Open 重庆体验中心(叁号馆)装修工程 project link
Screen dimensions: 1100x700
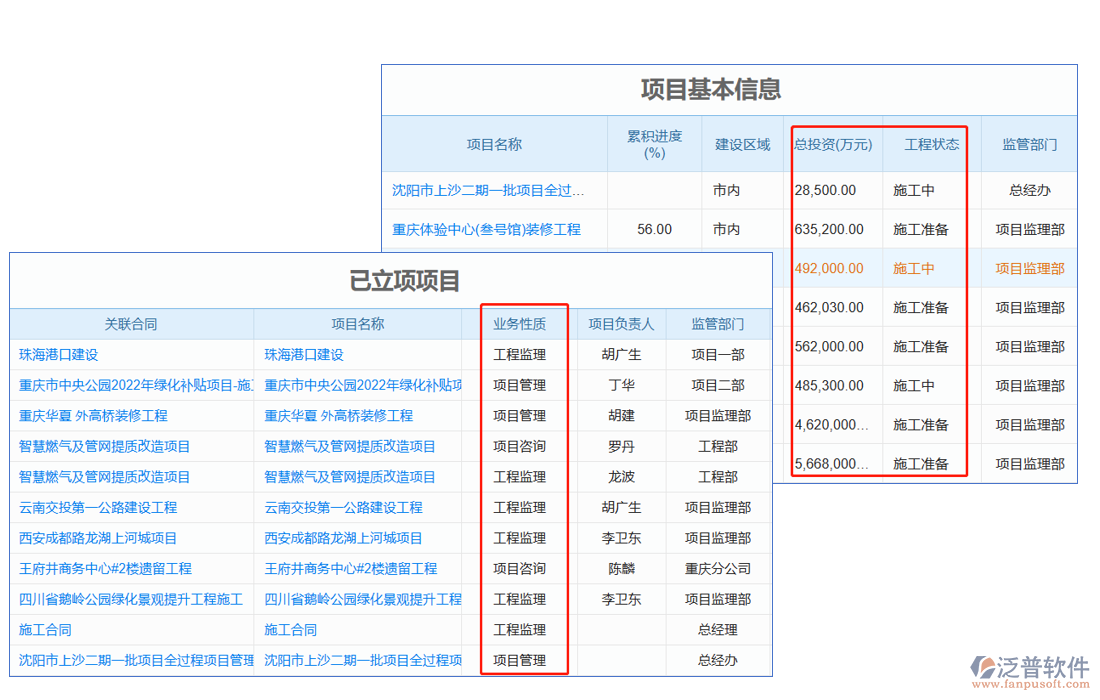[486, 229]
